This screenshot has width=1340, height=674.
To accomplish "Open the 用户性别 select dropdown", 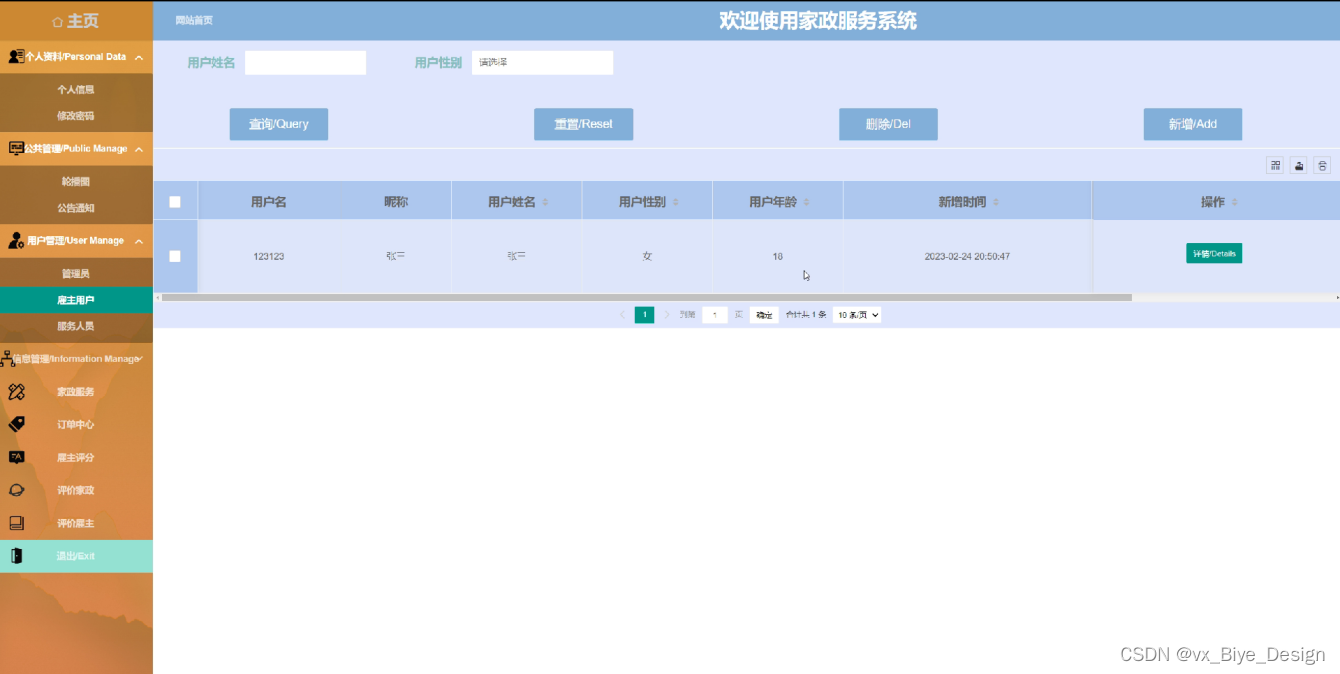I will click(542, 63).
